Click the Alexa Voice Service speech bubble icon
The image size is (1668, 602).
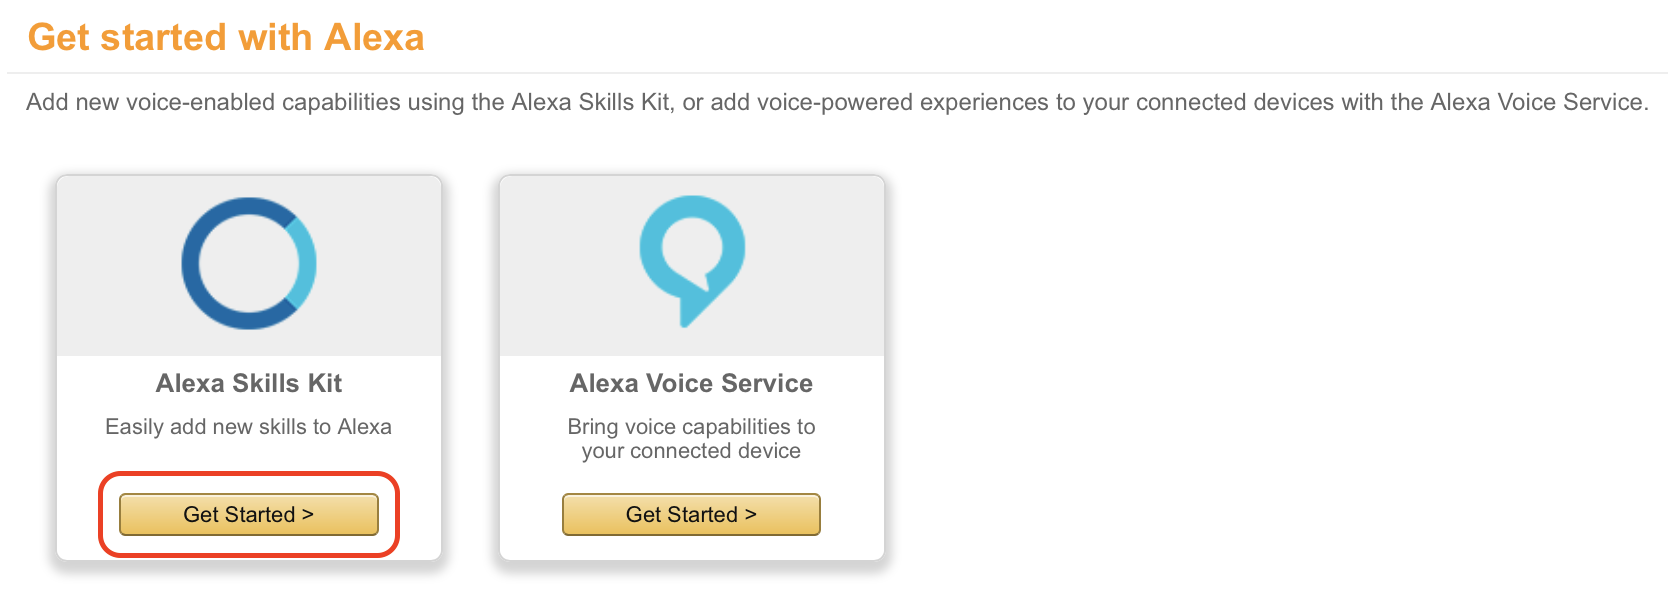pyautogui.click(x=692, y=260)
